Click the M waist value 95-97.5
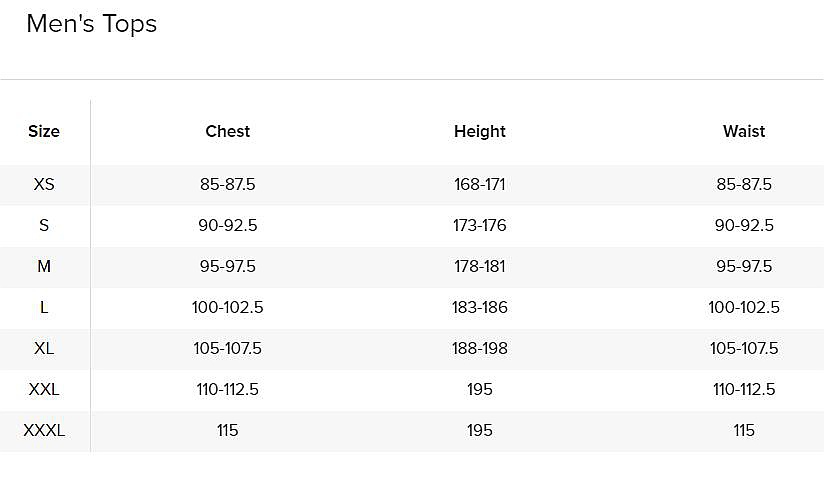This screenshot has height=479, width=824. click(x=743, y=267)
